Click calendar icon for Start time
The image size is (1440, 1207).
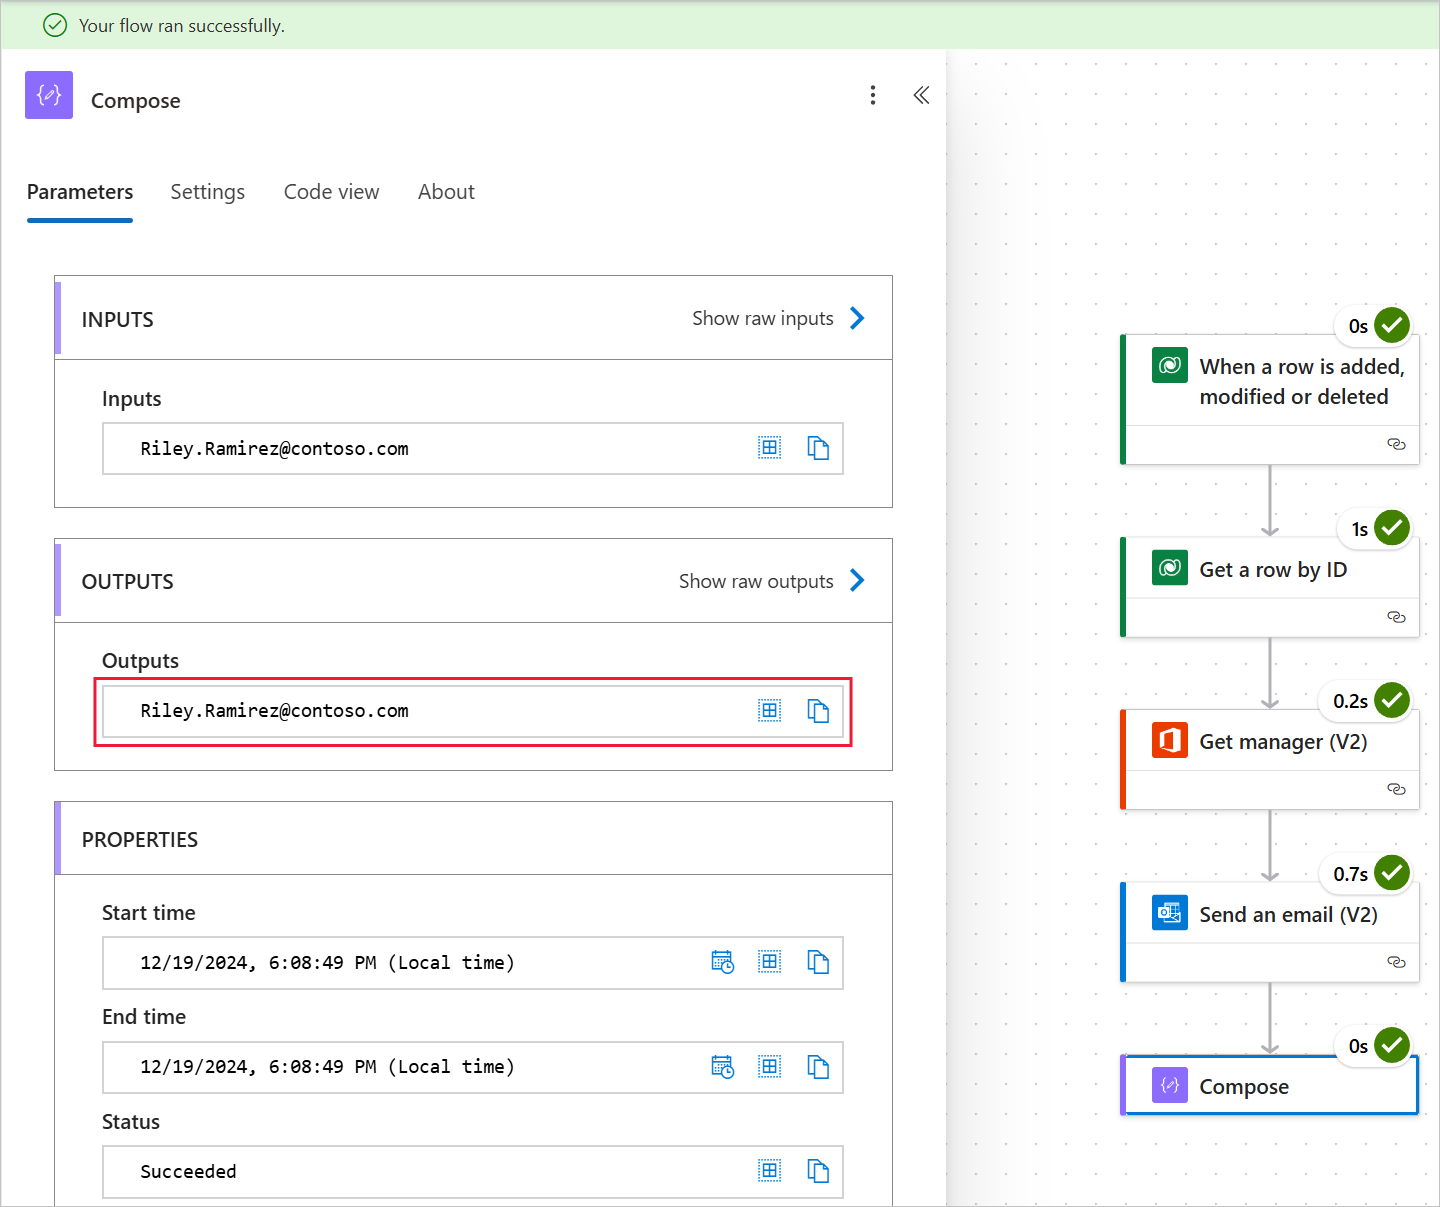[722, 962]
